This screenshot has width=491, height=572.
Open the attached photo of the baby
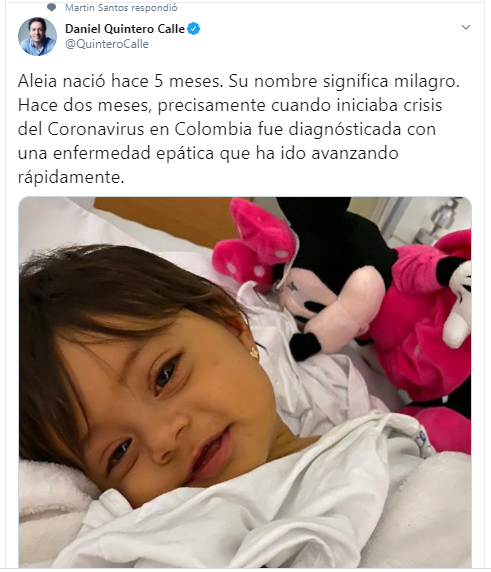tap(245, 382)
